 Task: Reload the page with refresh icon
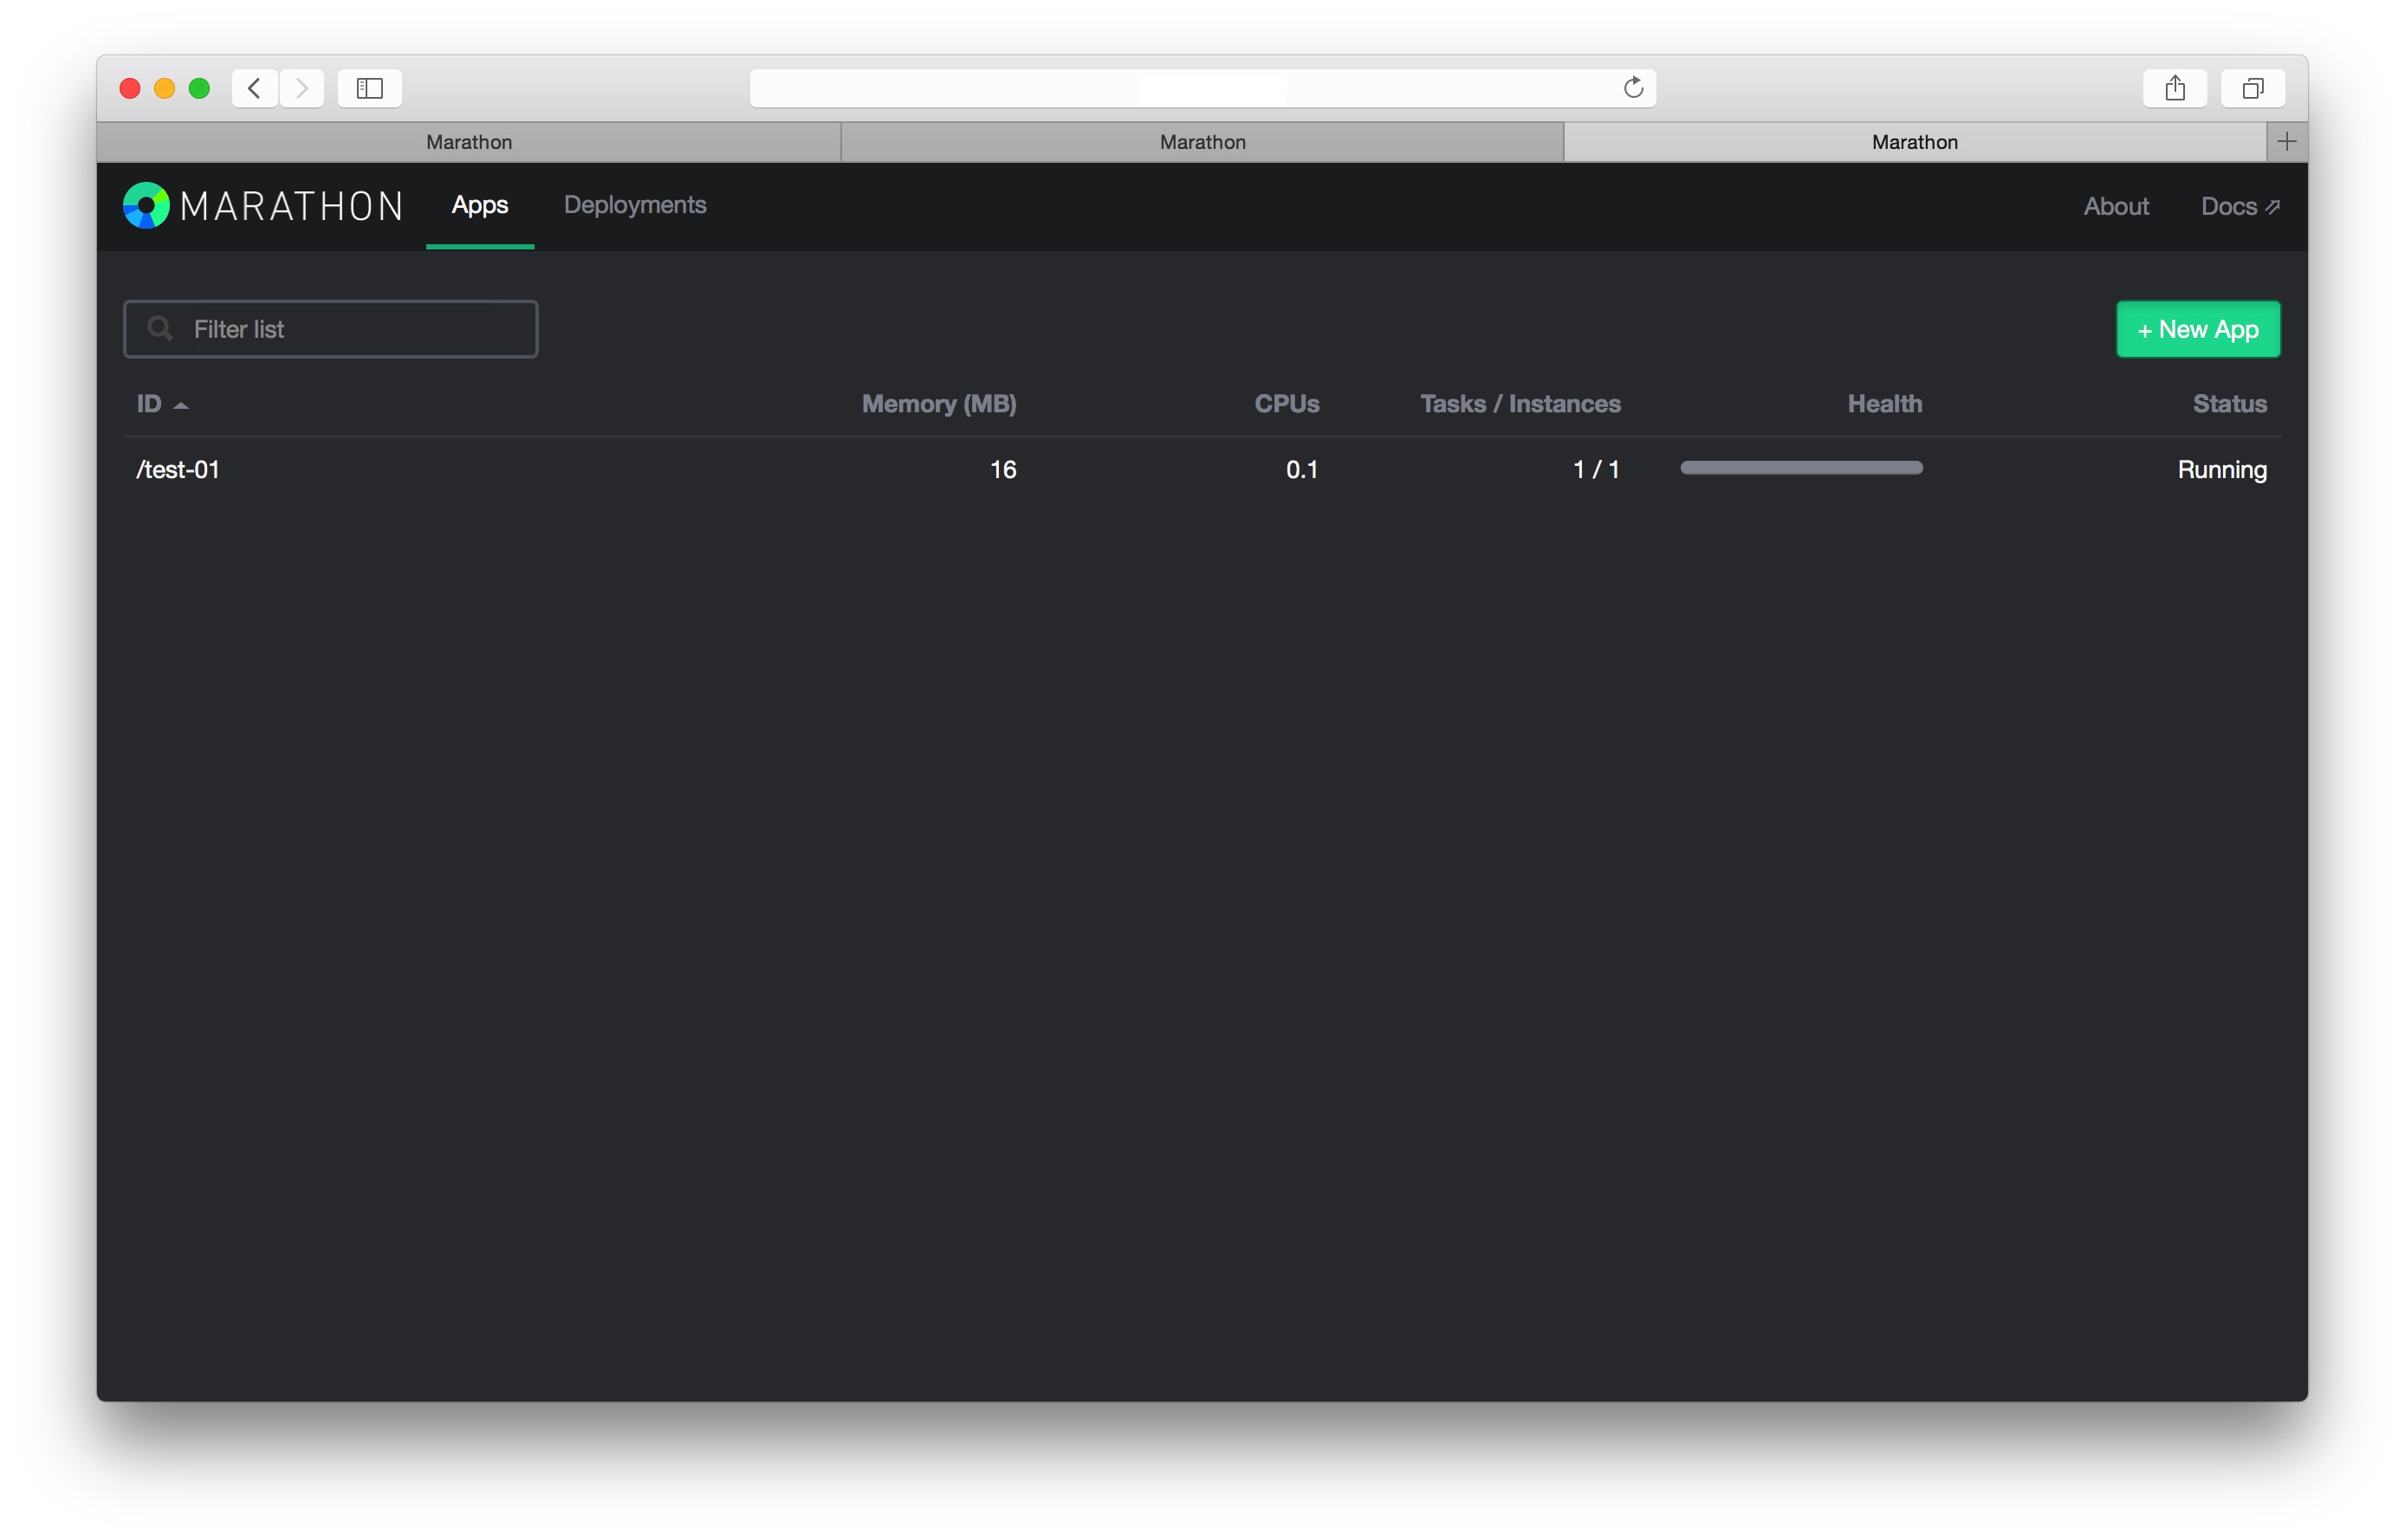(1633, 88)
